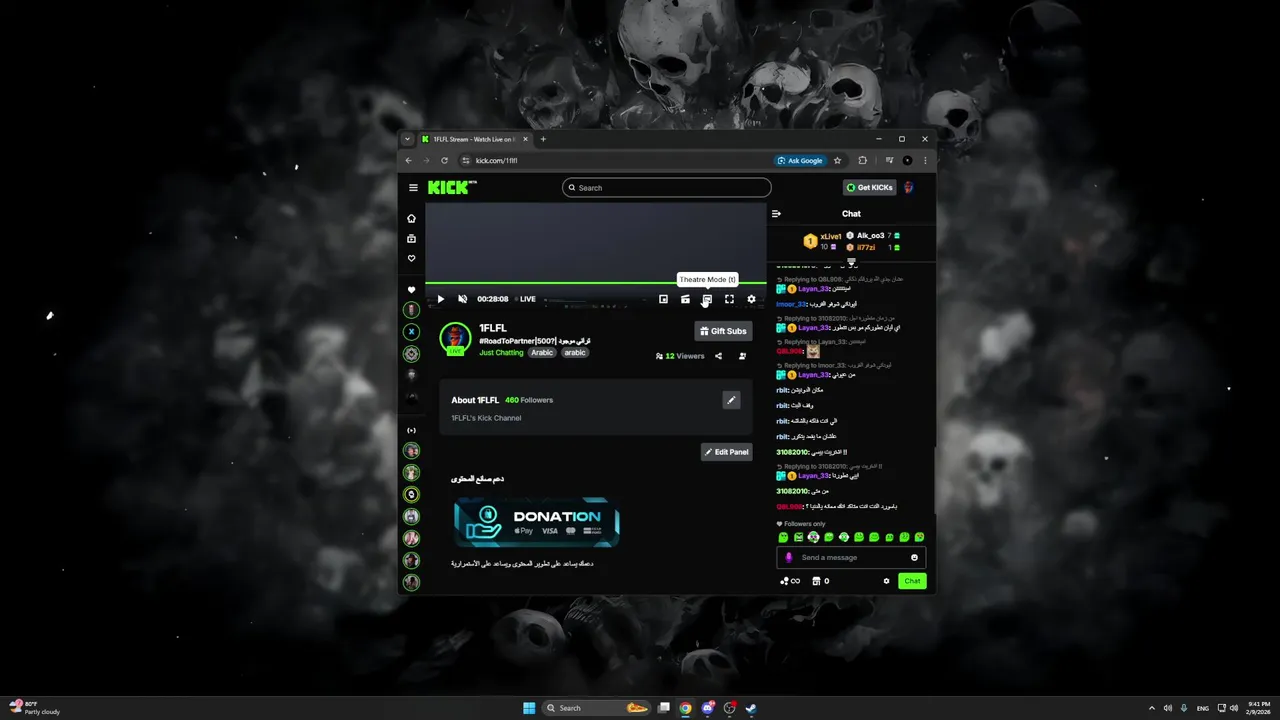
Task: Open the chat shop icon showing 0
Action: [821, 581]
